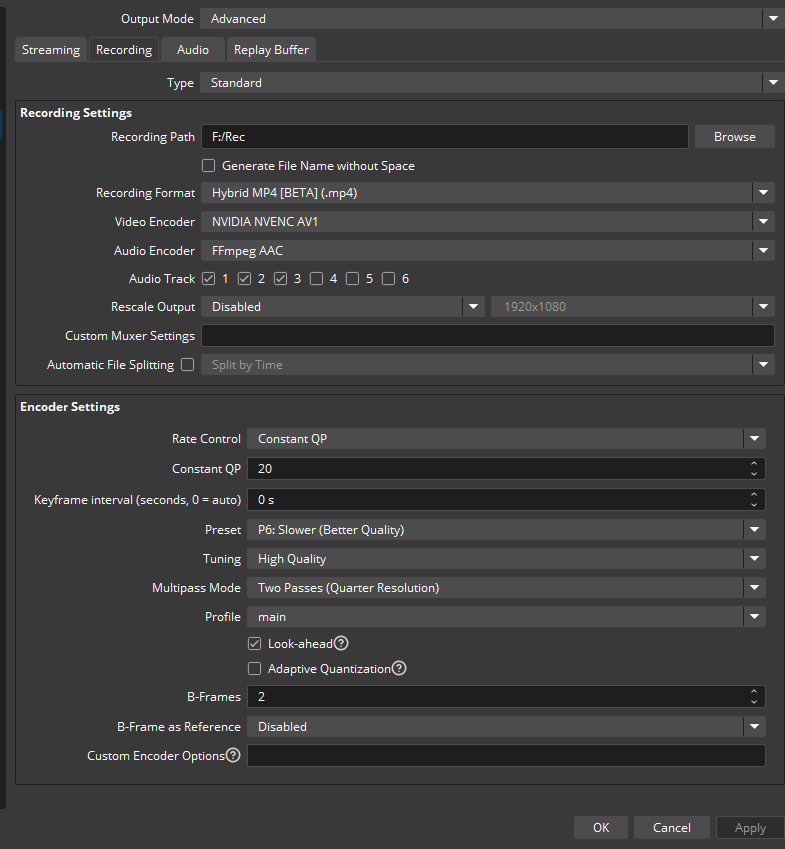Increase Constant QP with up arrow
This screenshot has height=849, width=785.
(754, 464)
